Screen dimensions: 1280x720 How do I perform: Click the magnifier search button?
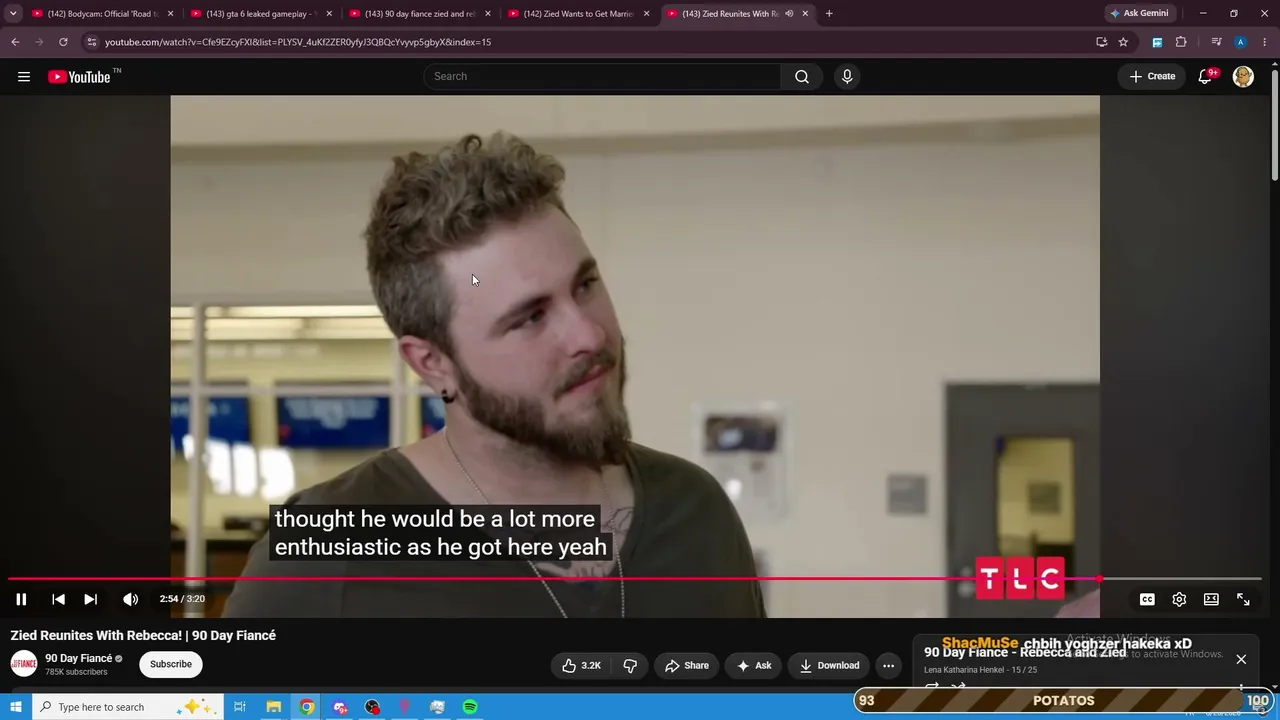pos(802,77)
